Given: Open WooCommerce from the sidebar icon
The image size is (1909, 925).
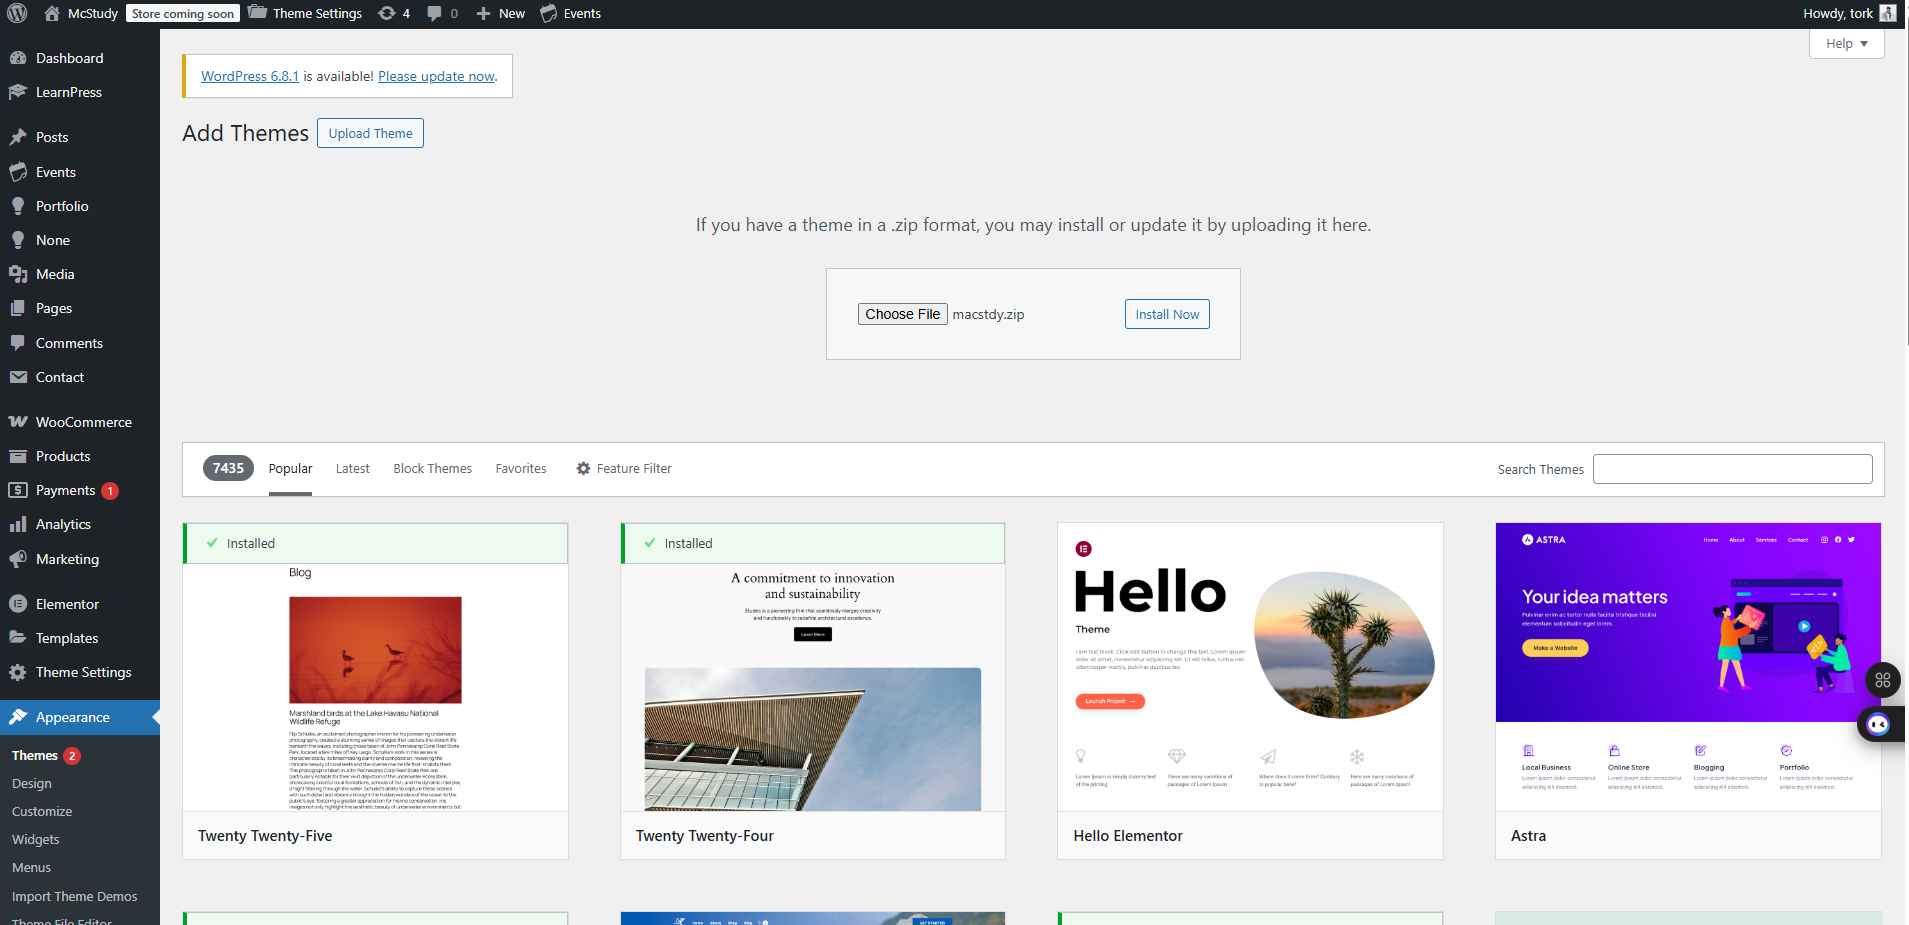Looking at the screenshot, I should click(18, 422).
